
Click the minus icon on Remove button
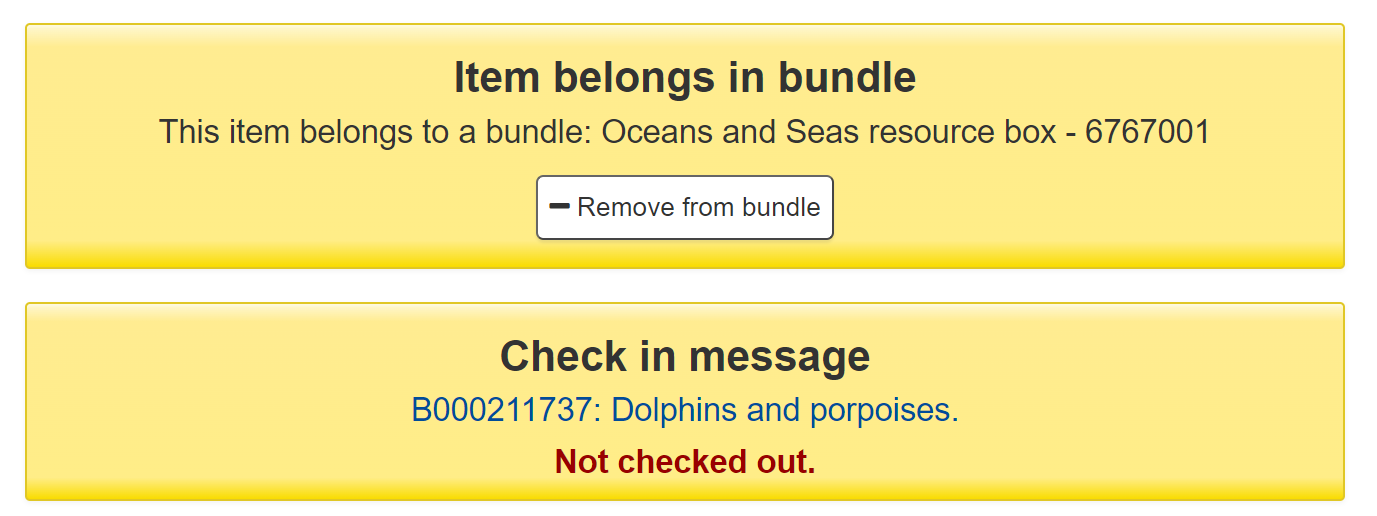click(x=560, y=207)
